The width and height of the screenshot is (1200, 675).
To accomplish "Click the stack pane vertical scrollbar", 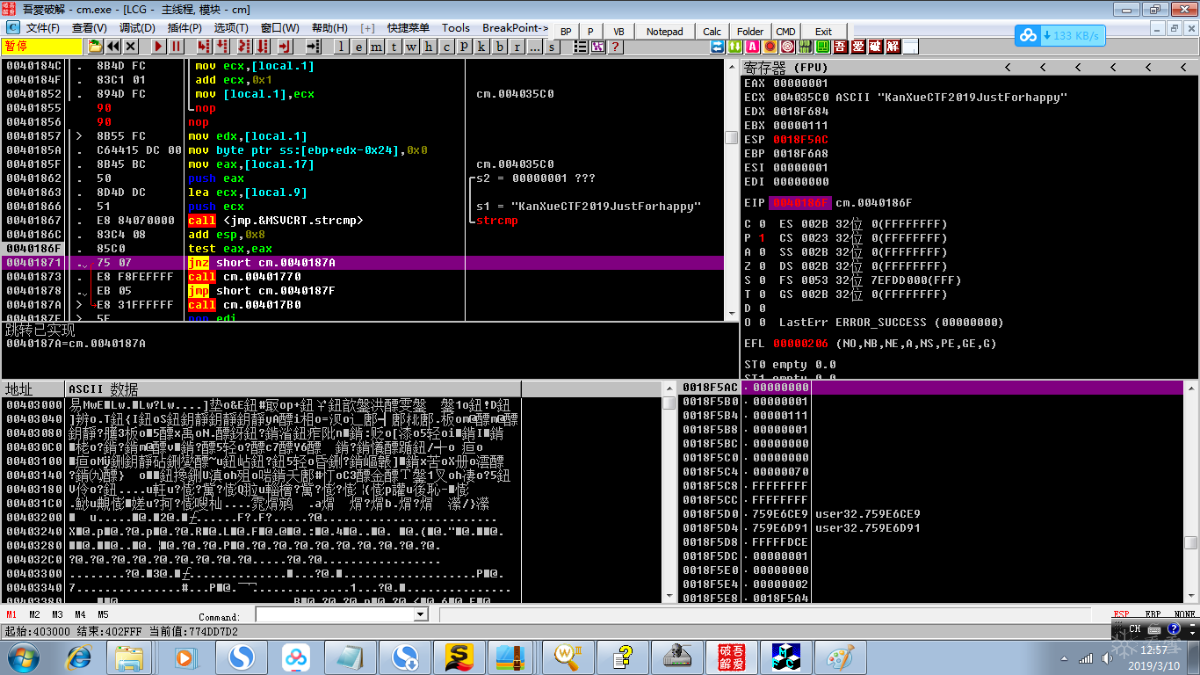I will (x=1191, y=492).
